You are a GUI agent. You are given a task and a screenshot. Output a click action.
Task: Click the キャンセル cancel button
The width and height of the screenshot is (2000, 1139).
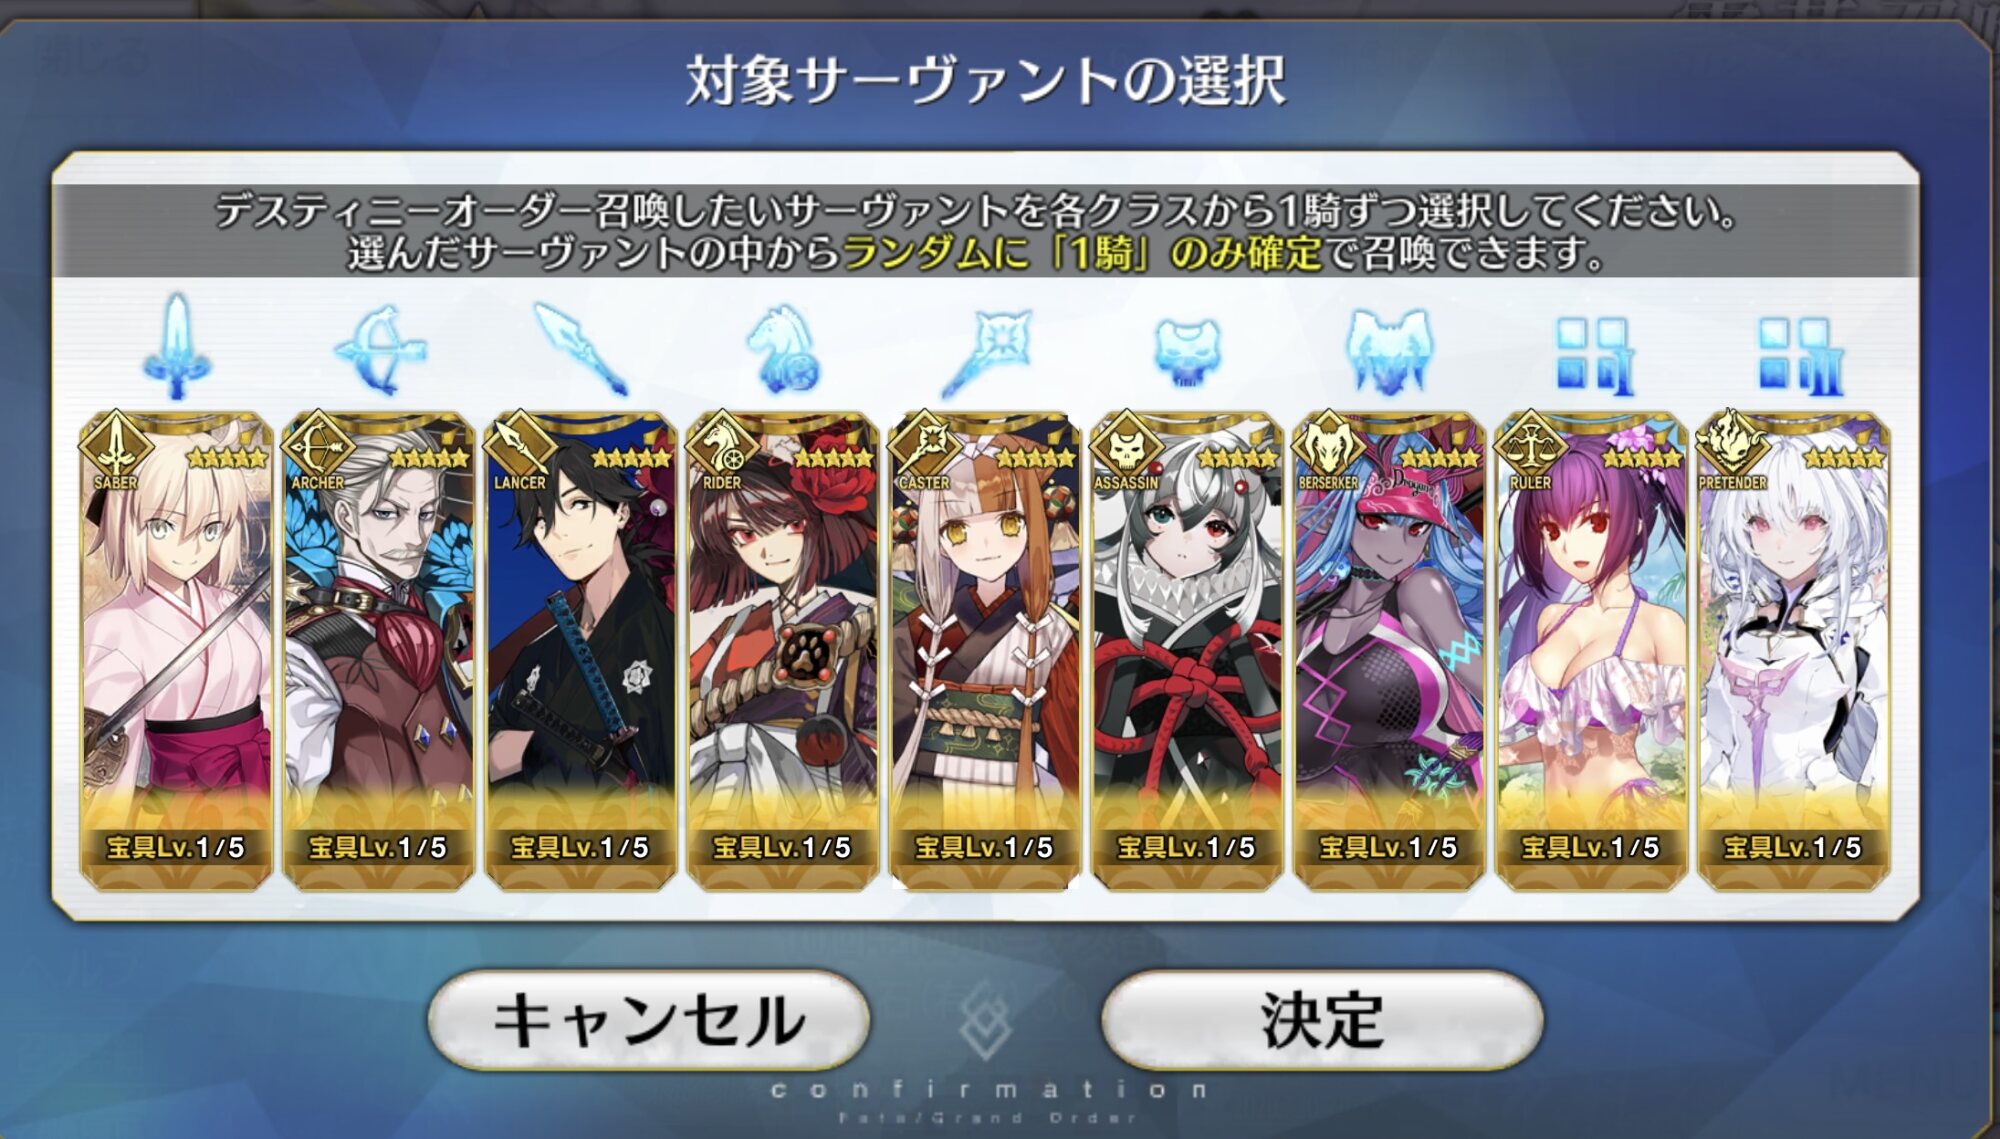point(649,1020)
